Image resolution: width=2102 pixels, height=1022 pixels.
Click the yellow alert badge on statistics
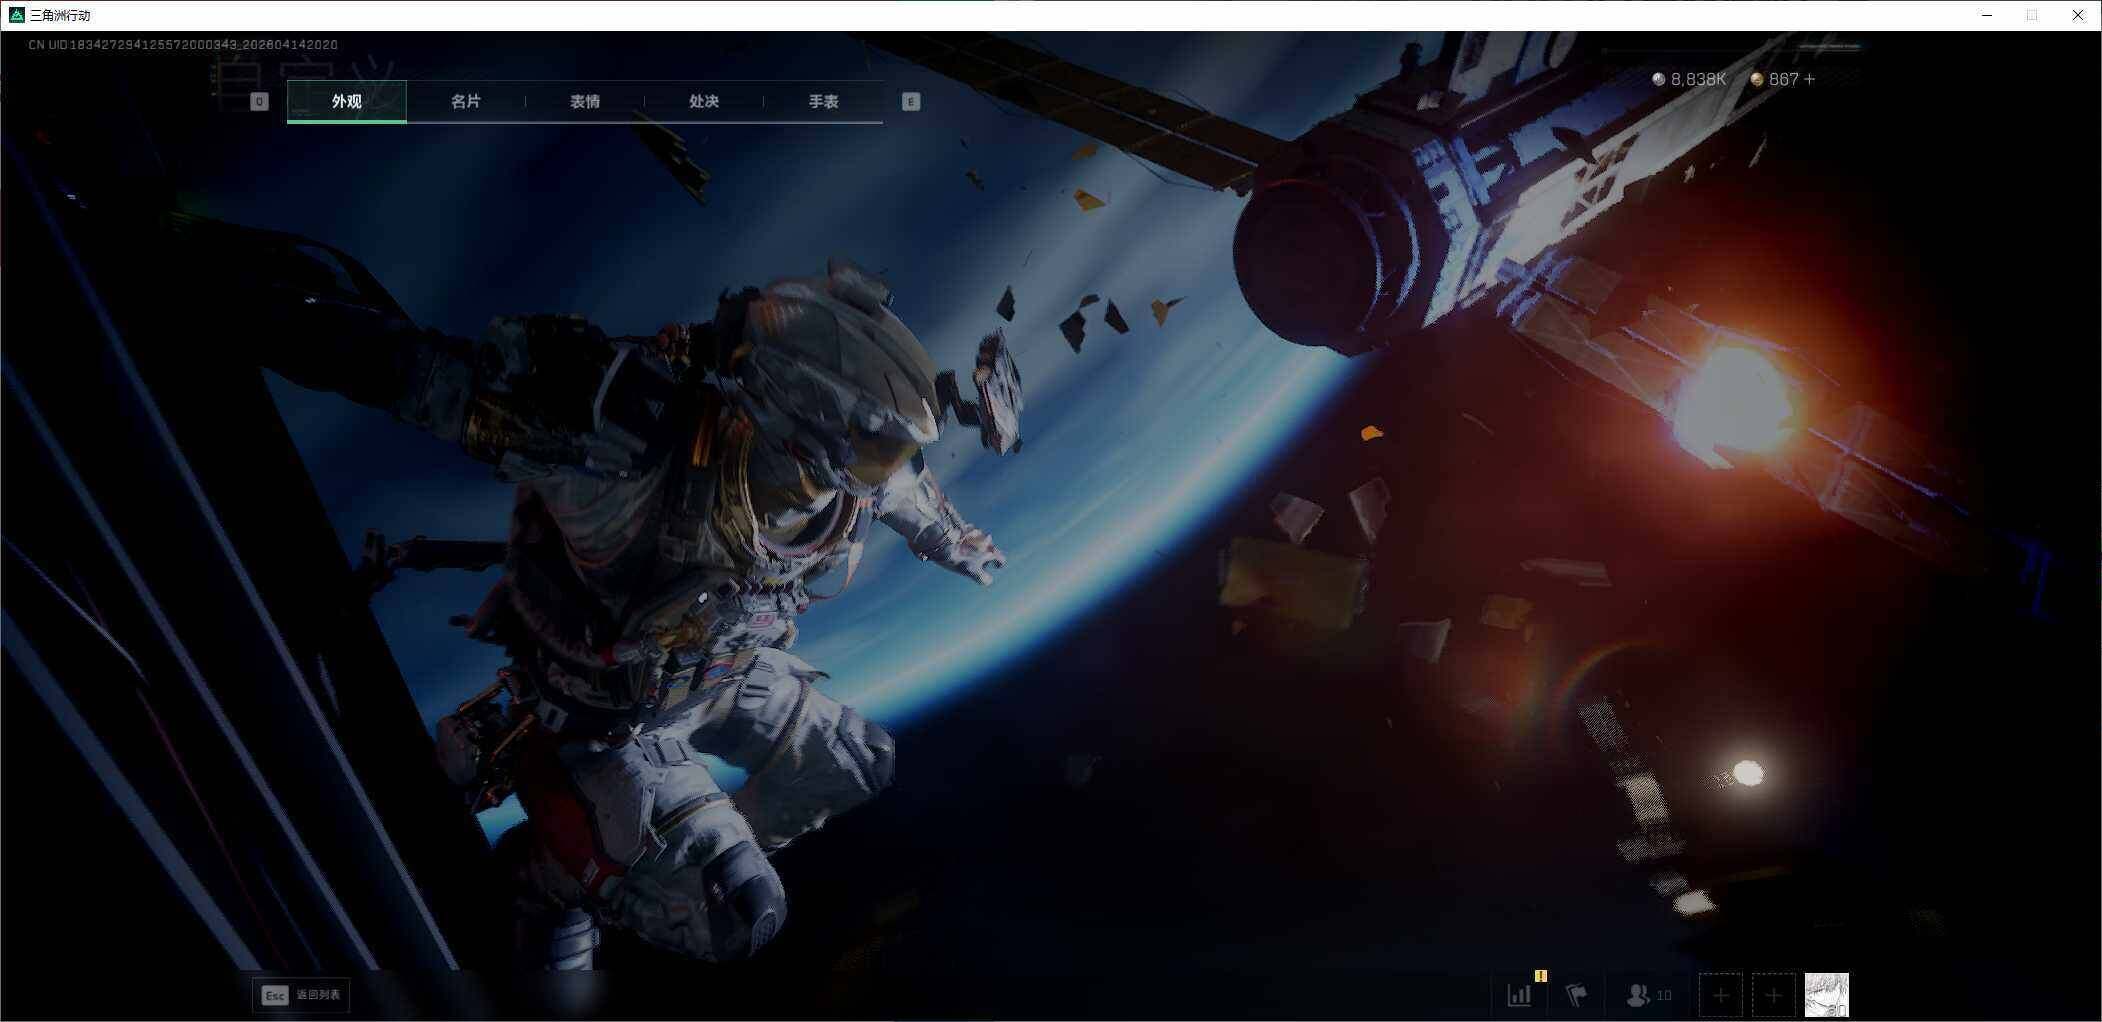(x=1541, y=975)
